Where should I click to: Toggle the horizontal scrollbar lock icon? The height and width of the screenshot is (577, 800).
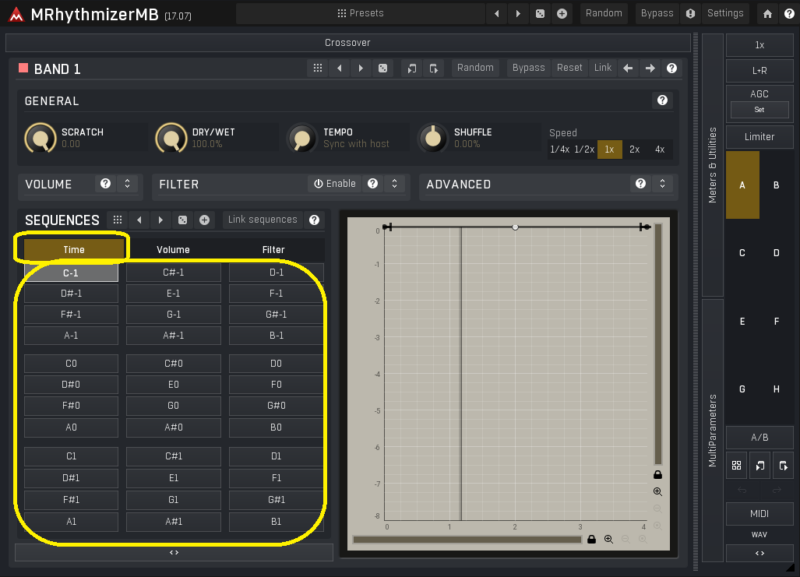point(592,539)
